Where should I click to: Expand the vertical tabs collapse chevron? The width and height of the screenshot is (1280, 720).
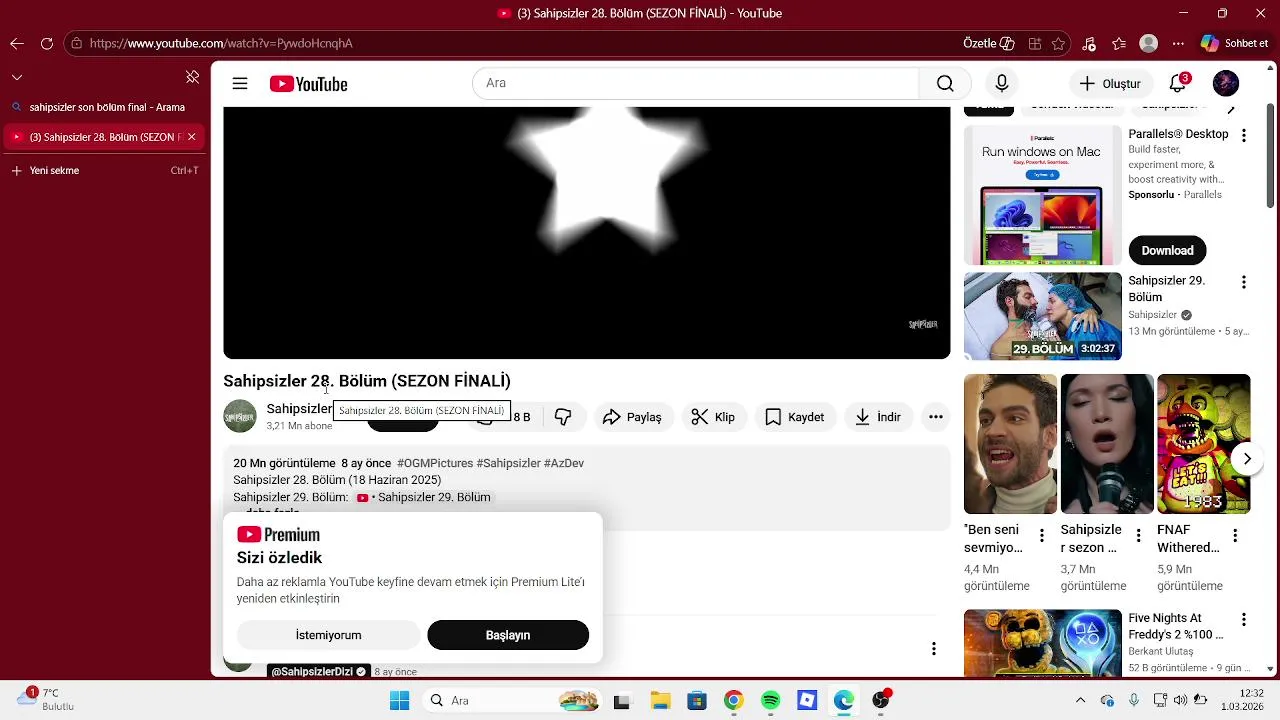tap(17, 77)
